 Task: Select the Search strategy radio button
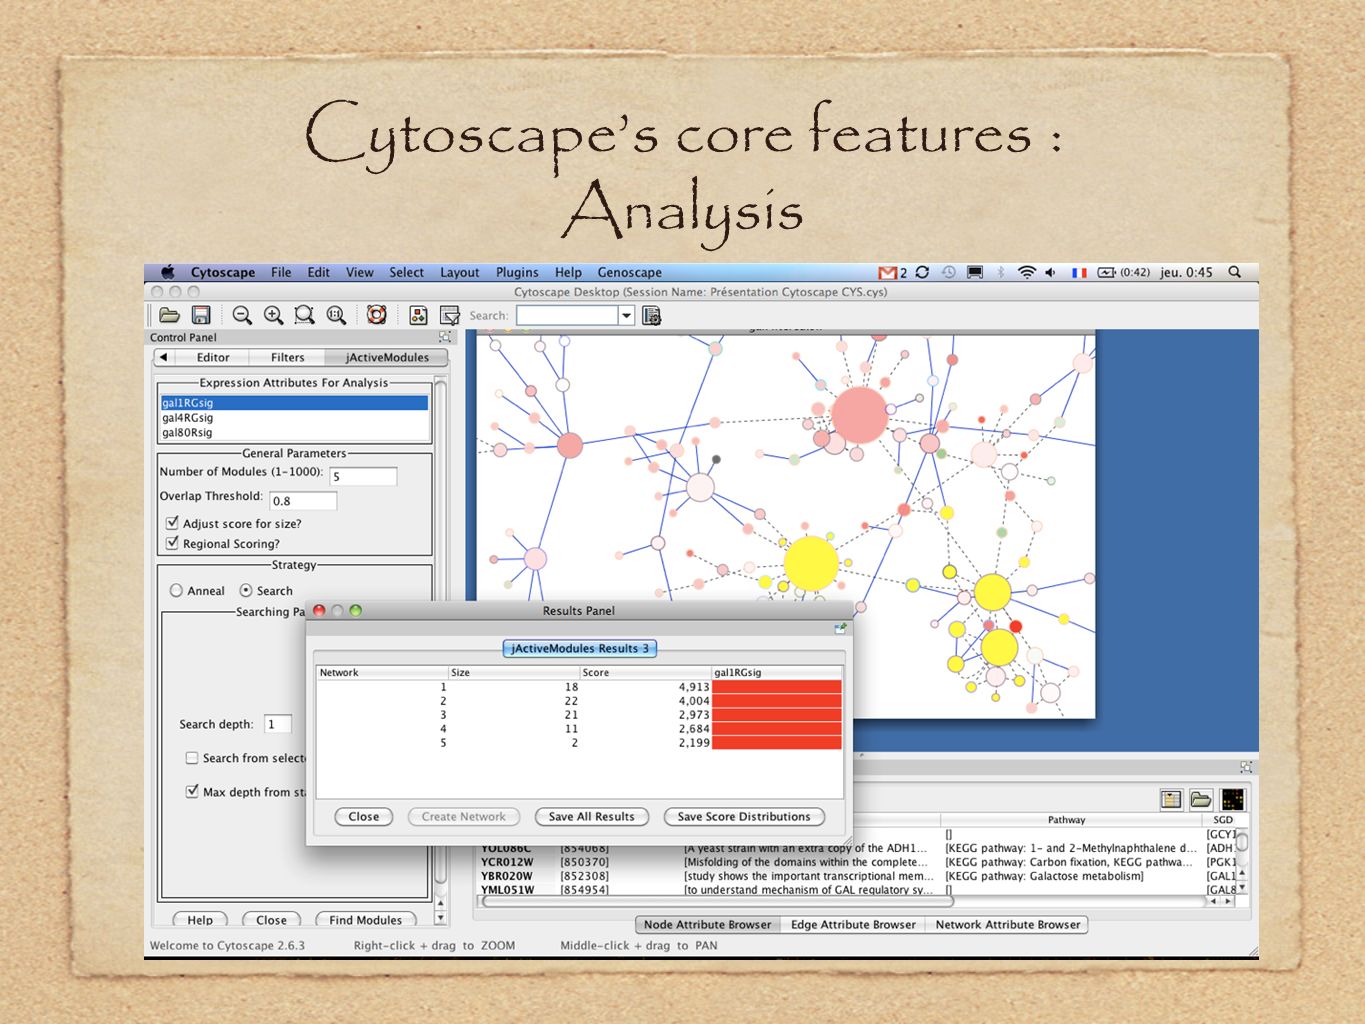click(x=246, y=591)
